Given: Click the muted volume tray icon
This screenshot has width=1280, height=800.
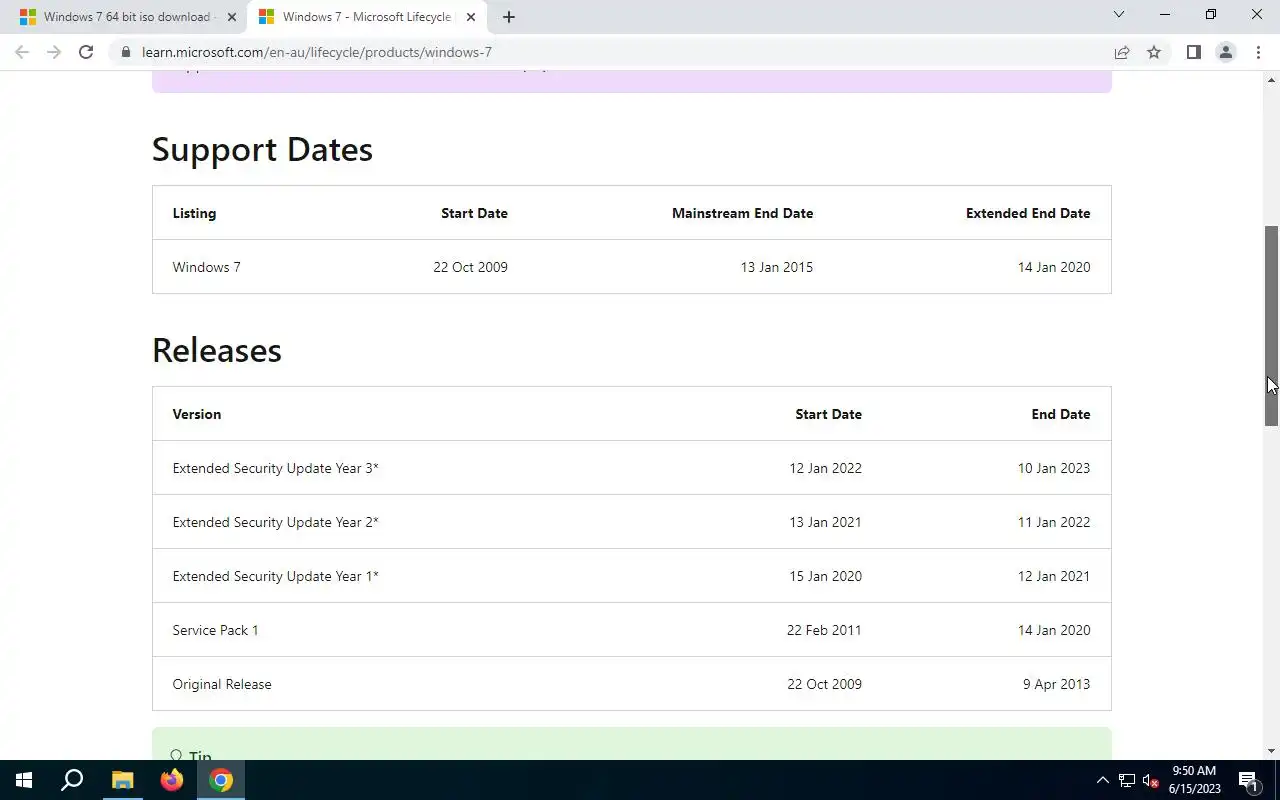Looking at the screenshot, I should coord(1150,780).
